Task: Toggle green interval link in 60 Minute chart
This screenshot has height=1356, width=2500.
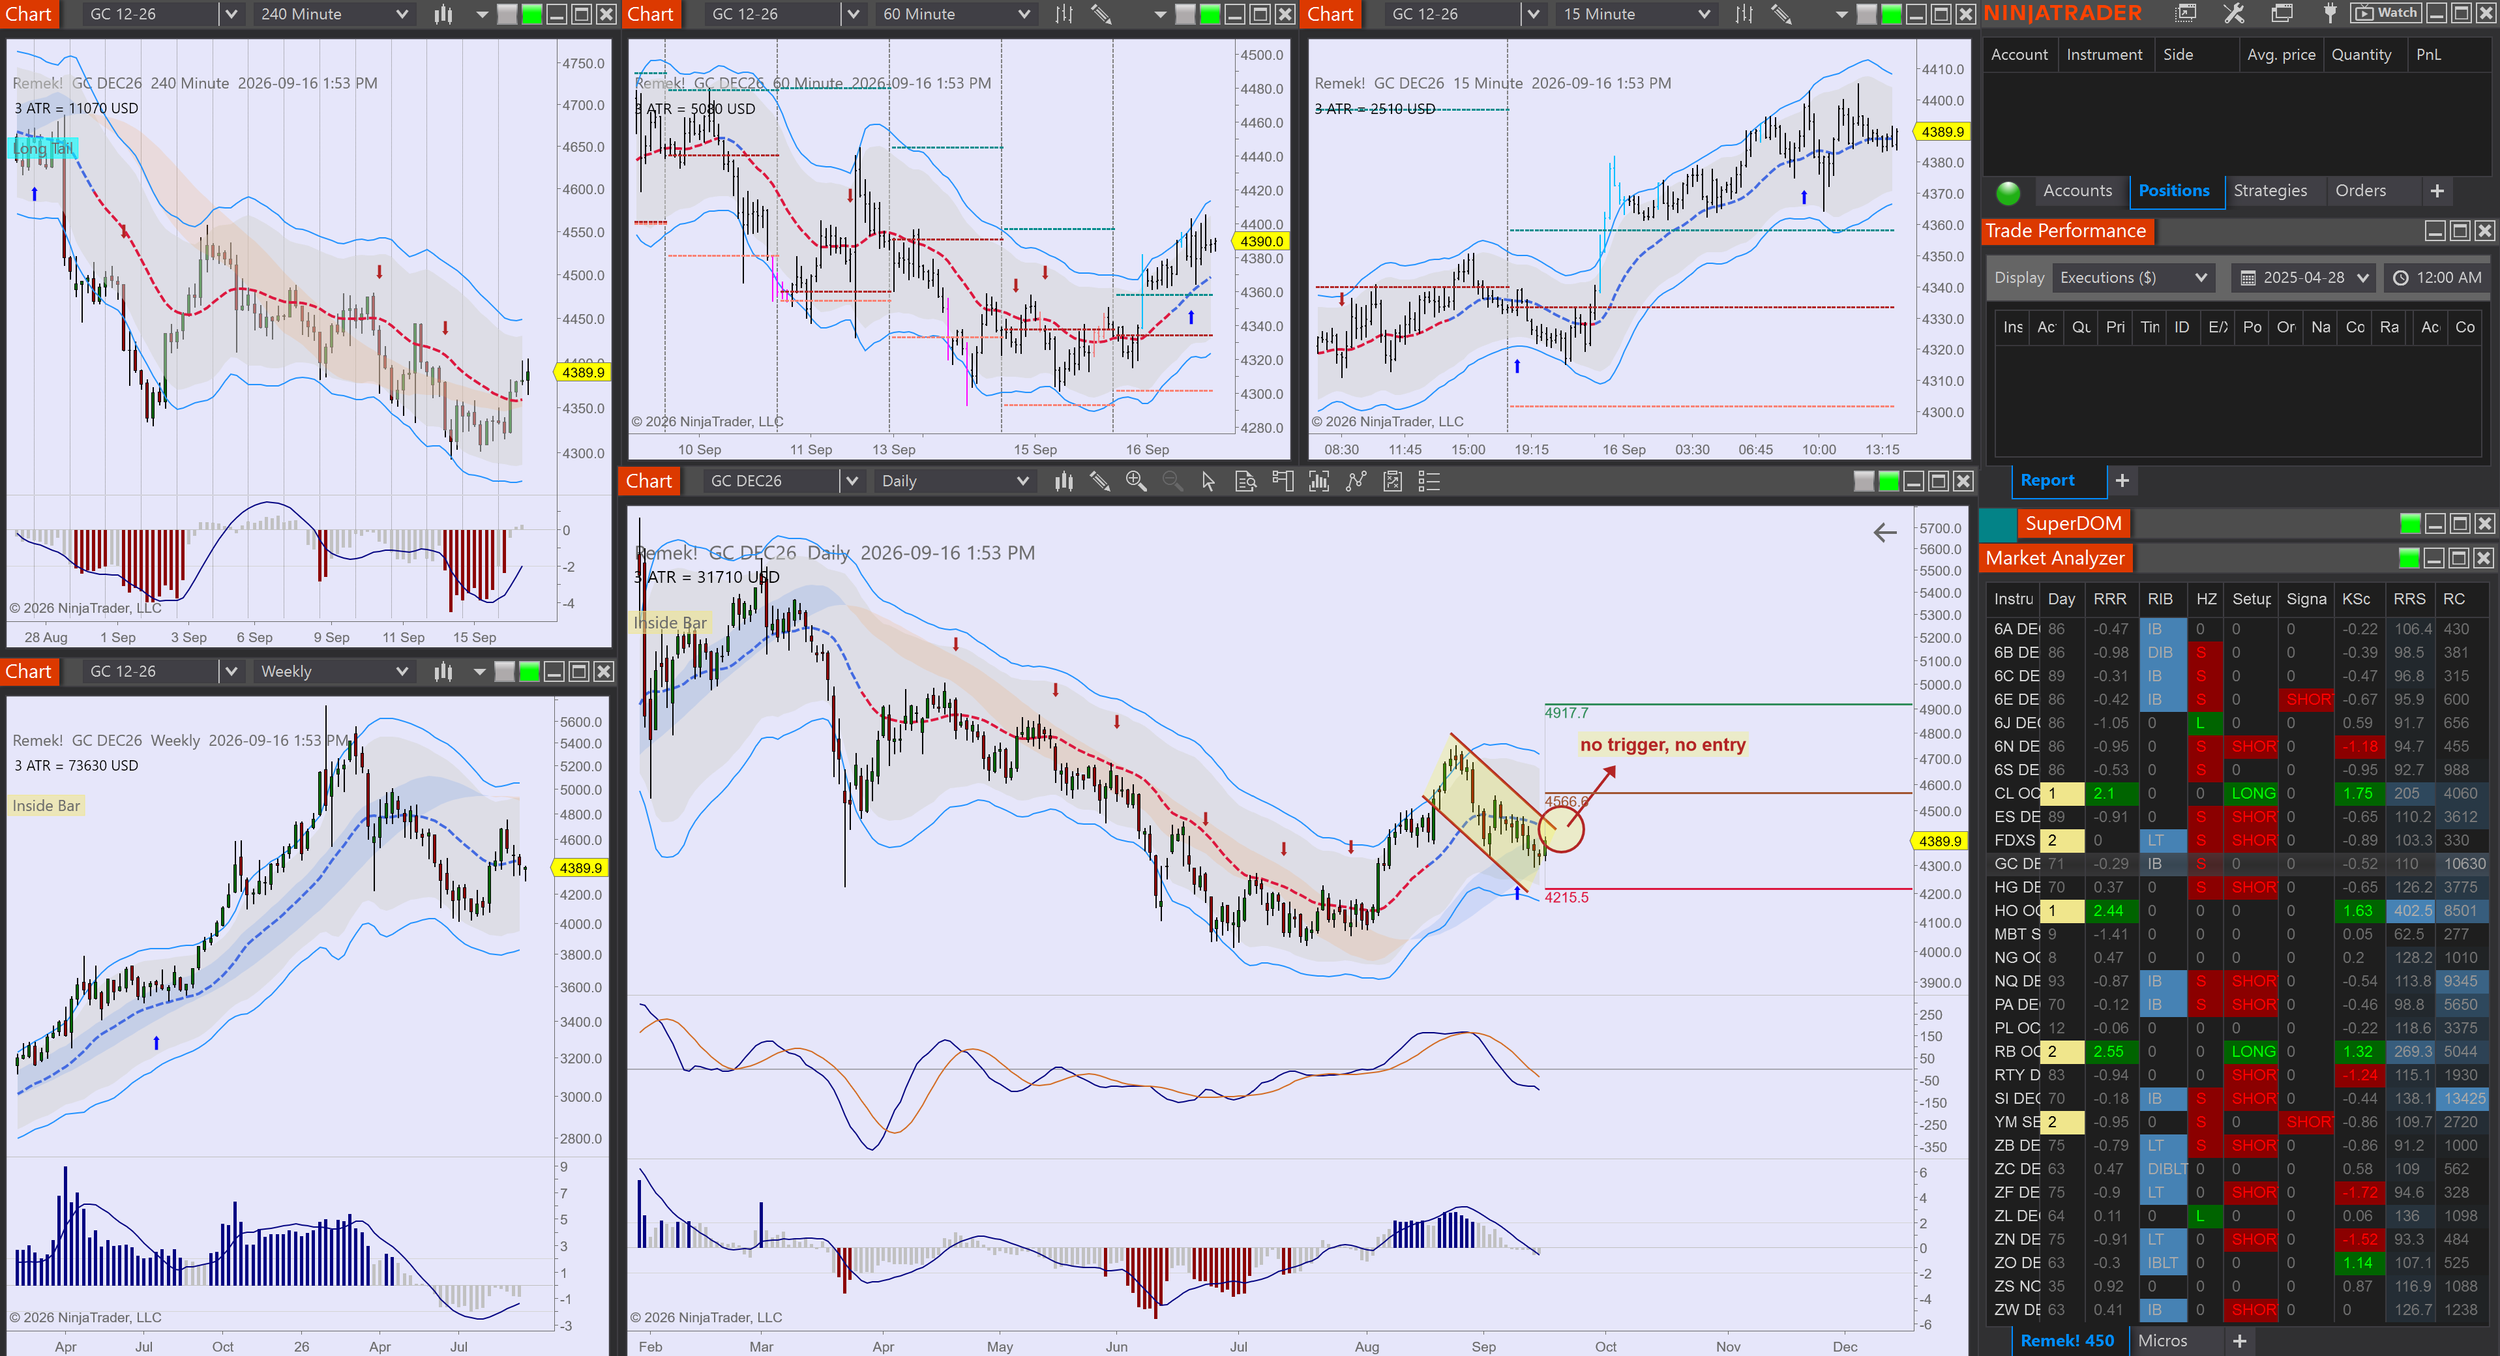Action: (x=1210, y=14)
